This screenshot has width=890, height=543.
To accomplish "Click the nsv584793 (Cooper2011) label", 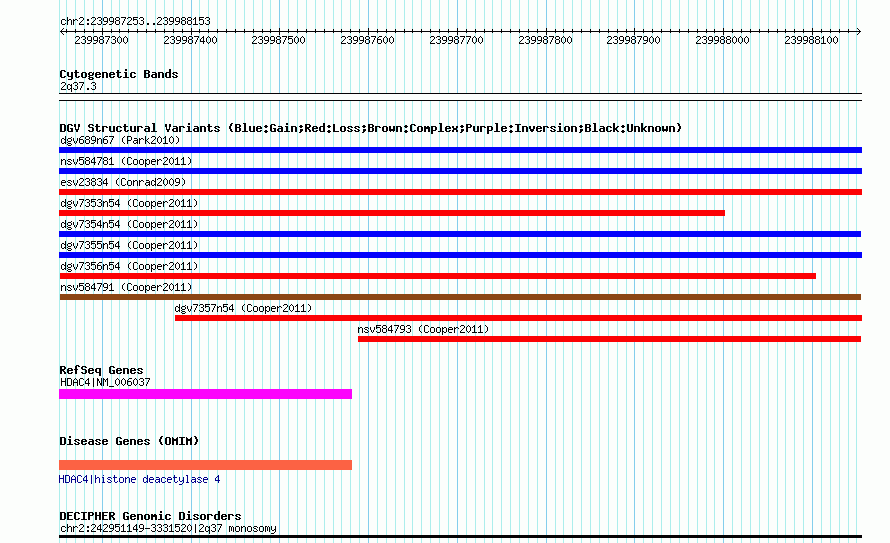I will (x=423, y=329).
